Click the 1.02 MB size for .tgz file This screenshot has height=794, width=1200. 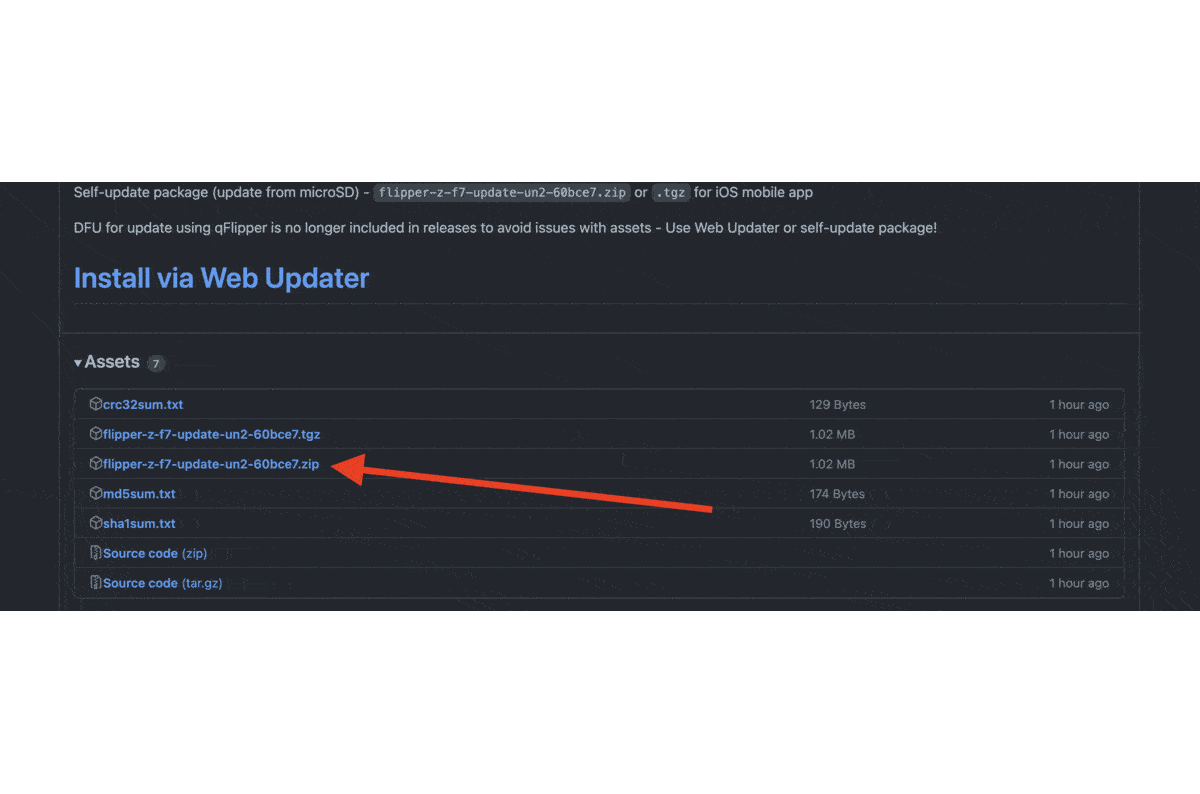click(x=832, y=434)
